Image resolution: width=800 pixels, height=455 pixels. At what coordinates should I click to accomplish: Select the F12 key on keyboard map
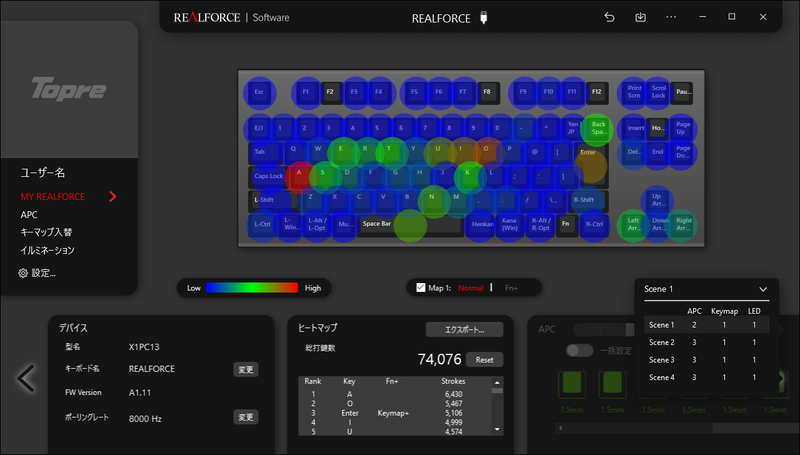596,92
